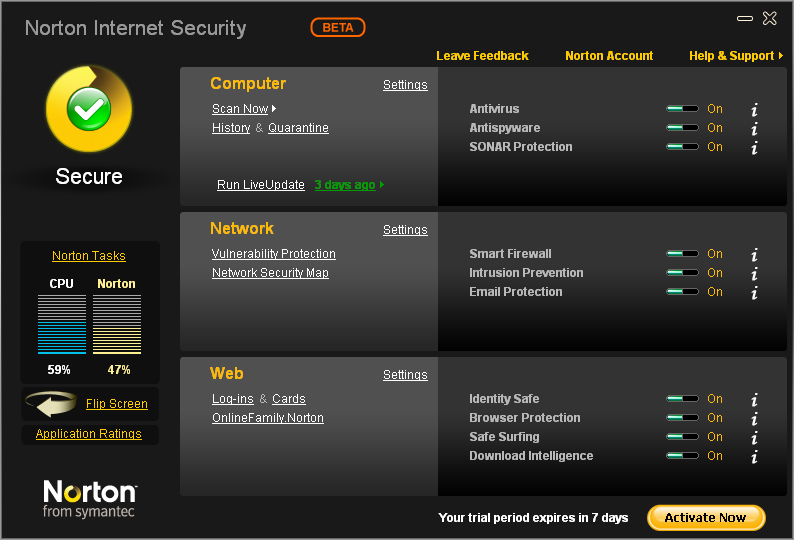Expand Help & Support dropdown
Viewport: 794px width, 540px height.
781,56
